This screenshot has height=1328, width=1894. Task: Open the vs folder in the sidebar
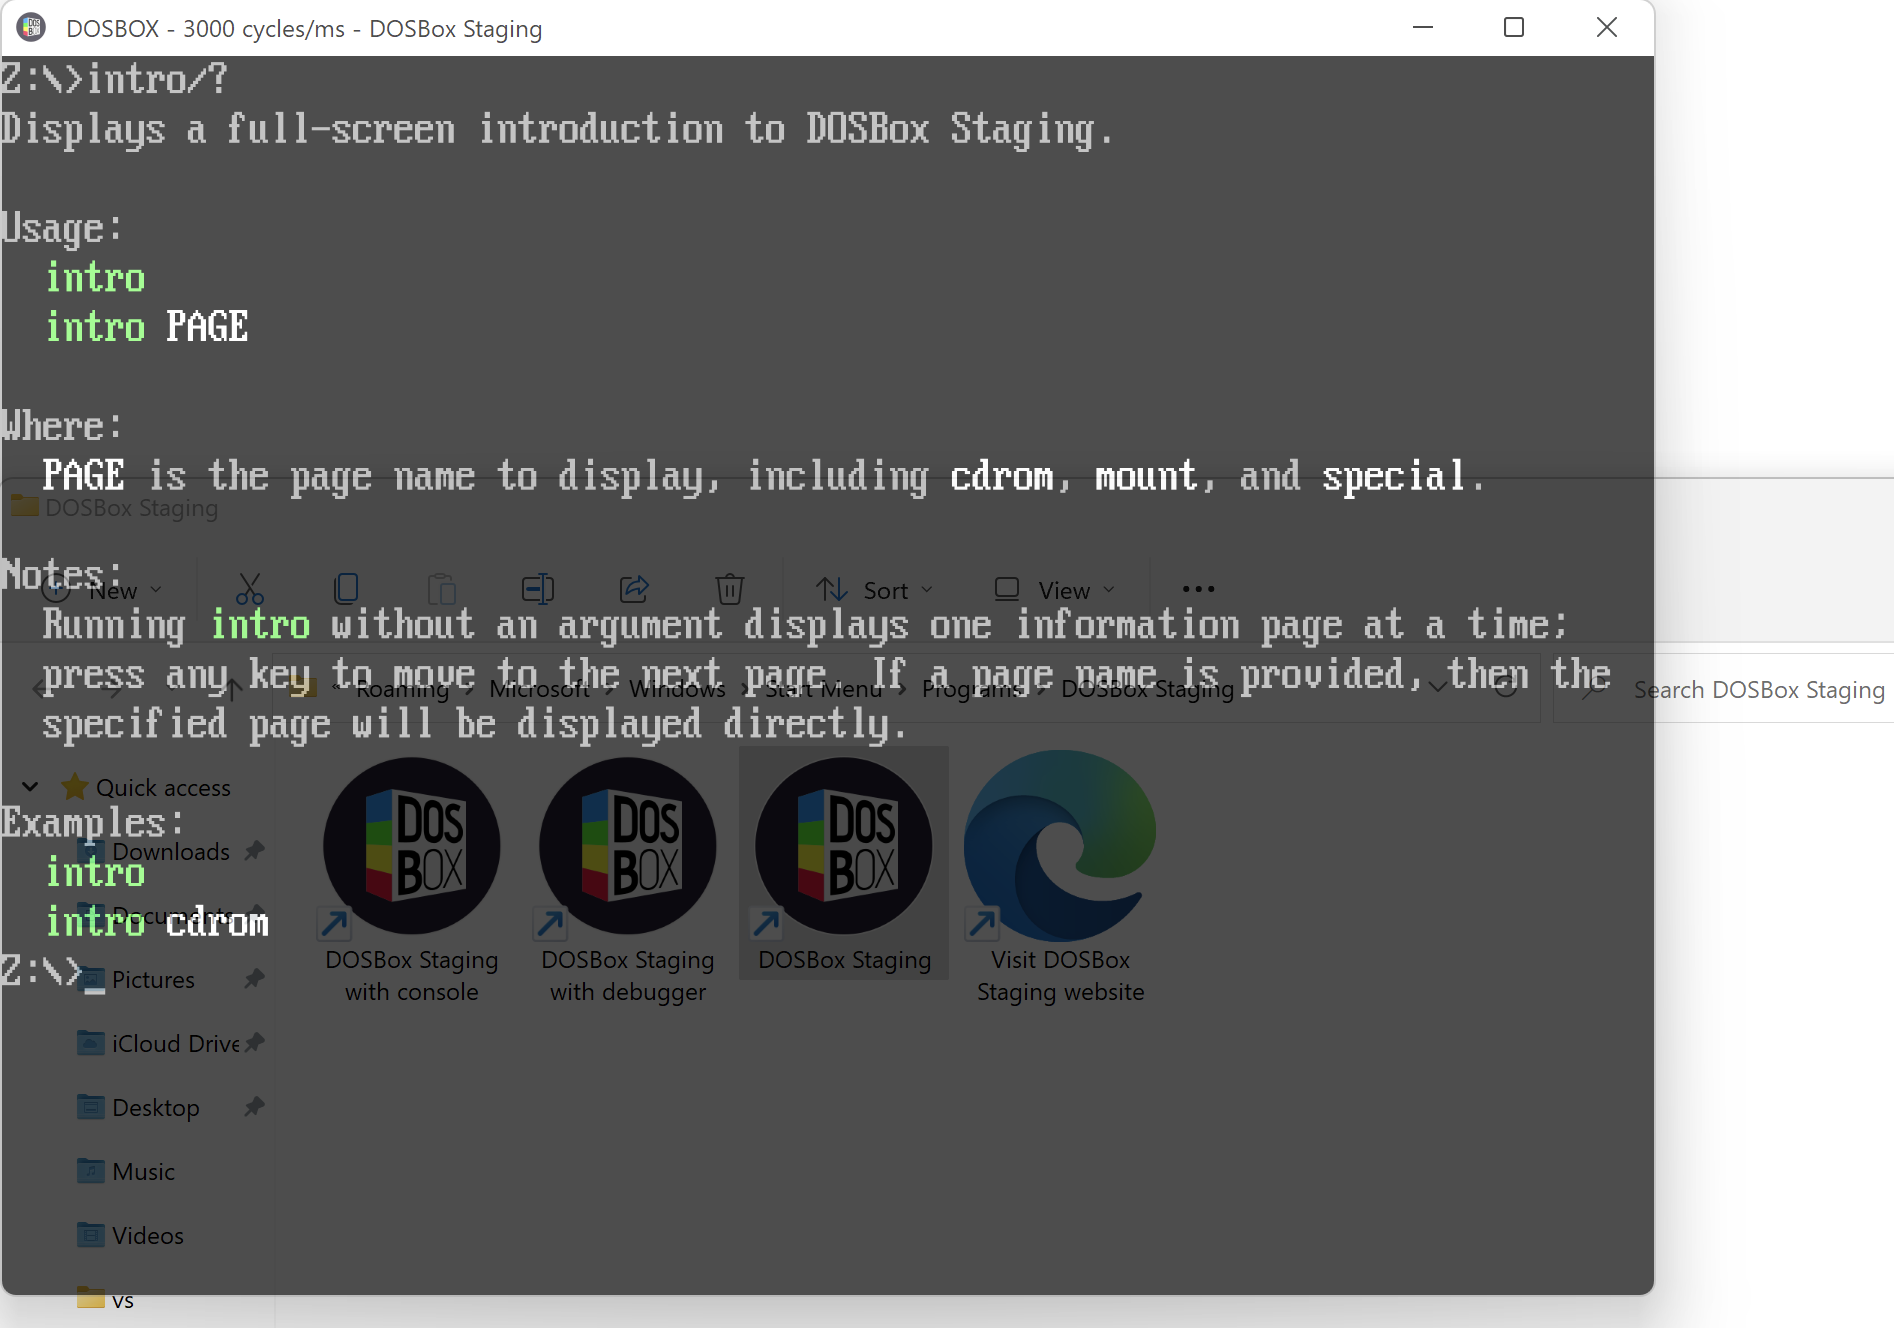pos(107,1299)
